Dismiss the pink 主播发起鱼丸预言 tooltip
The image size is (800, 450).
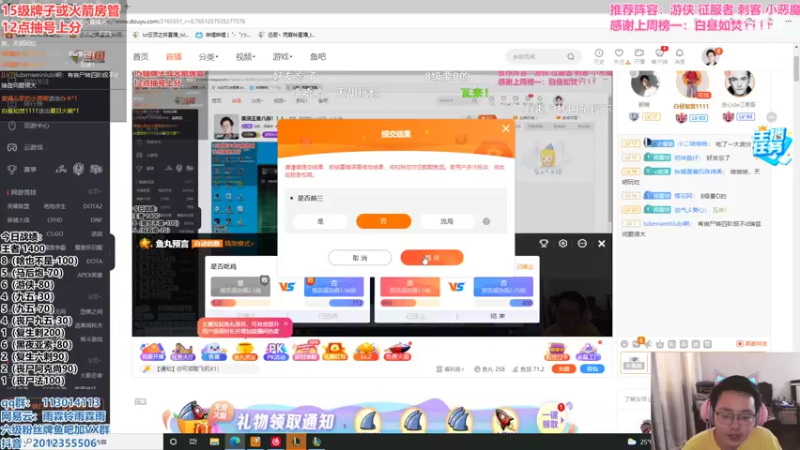coord(286,324)
